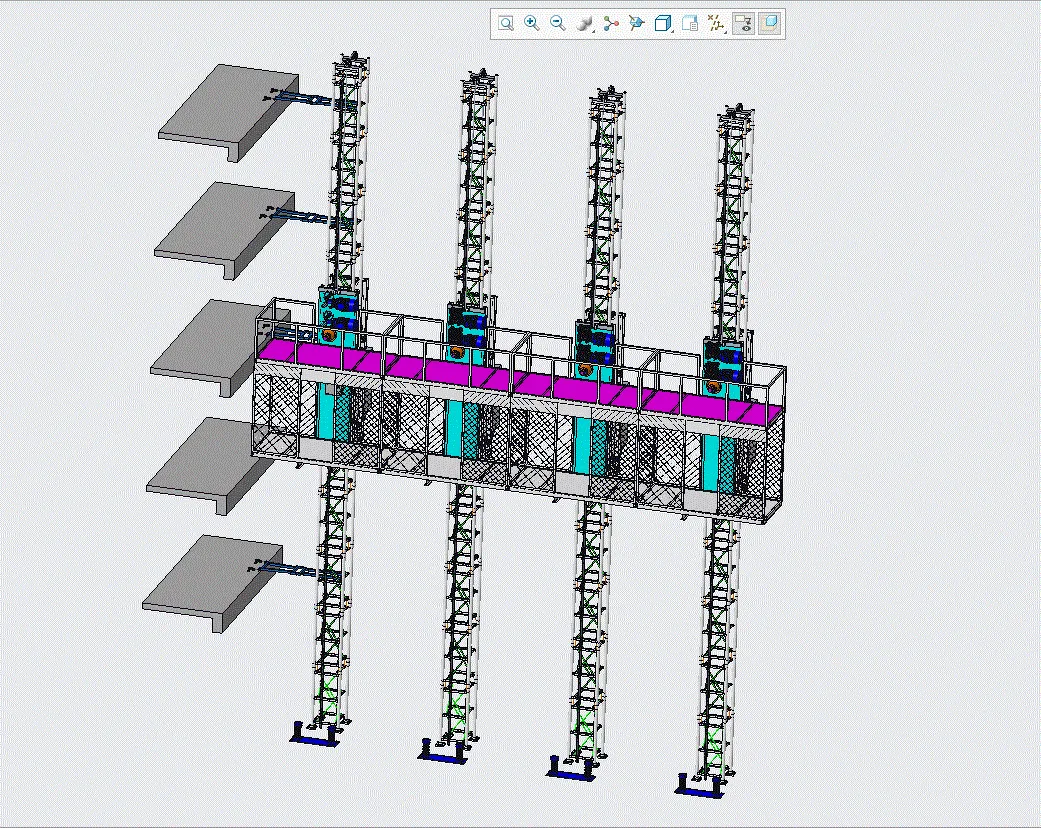The height and width of the screenshot is (828, 1041).
Task: Click the Refit zoom-to-fit icon
Action: pos(506,24)
